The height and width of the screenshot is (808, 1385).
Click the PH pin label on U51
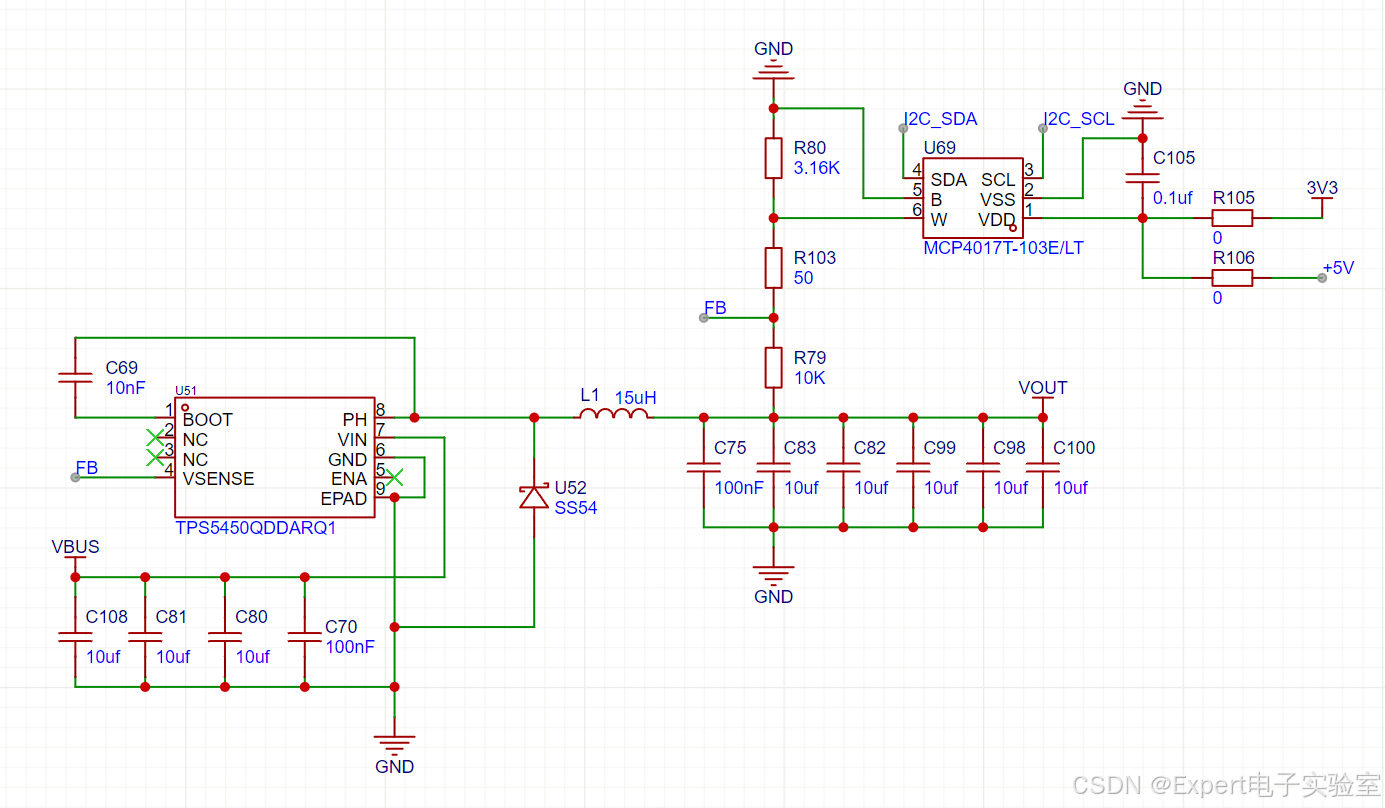pos(355,420)
